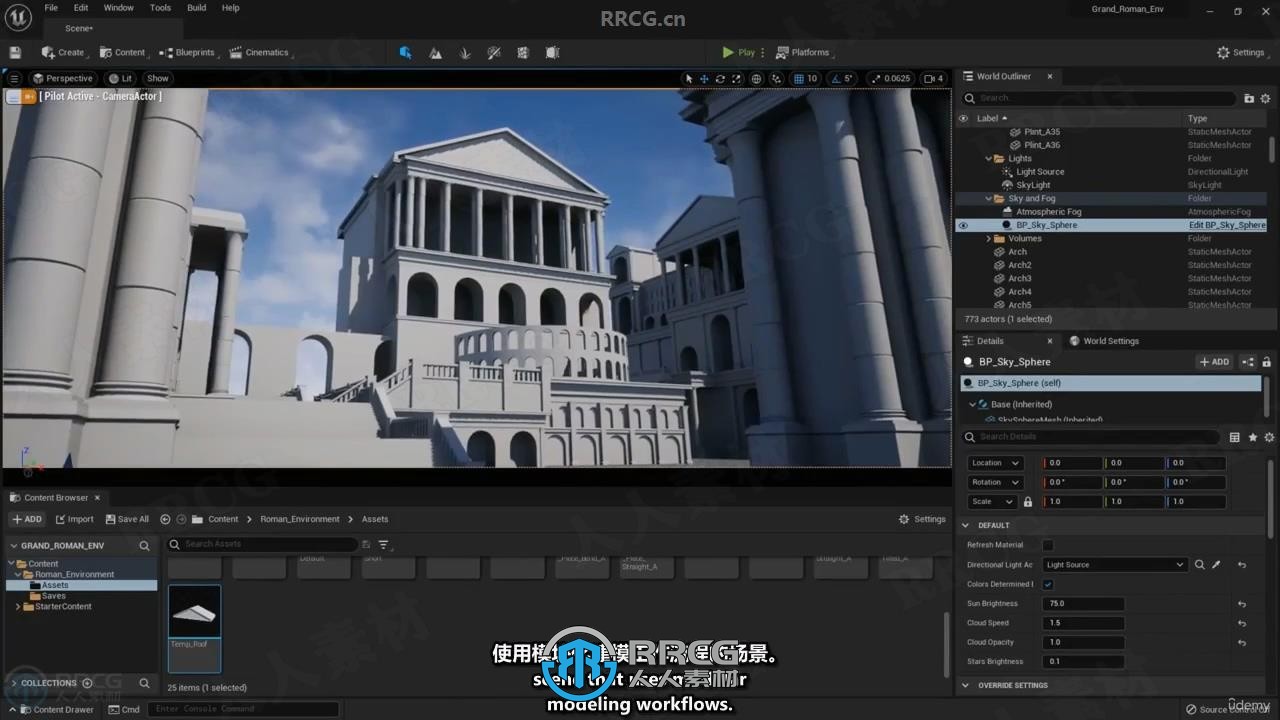
Task: Activate the Rotate gizmo tool
Action: pos(720,78)
